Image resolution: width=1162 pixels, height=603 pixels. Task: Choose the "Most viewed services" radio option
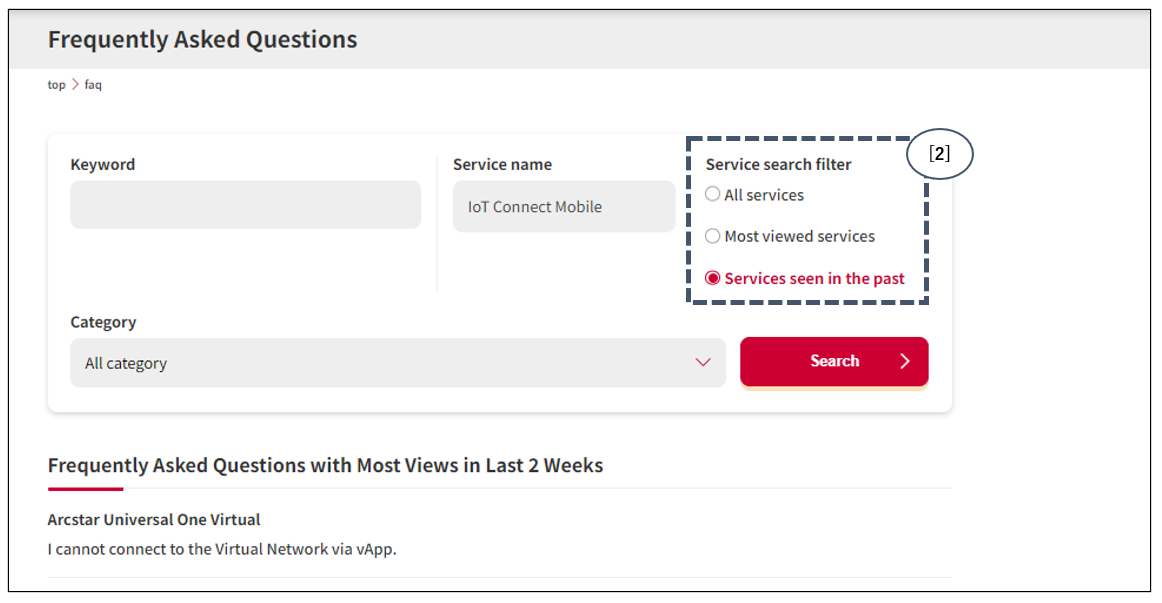pyautogui.click(x=713, y=237)
